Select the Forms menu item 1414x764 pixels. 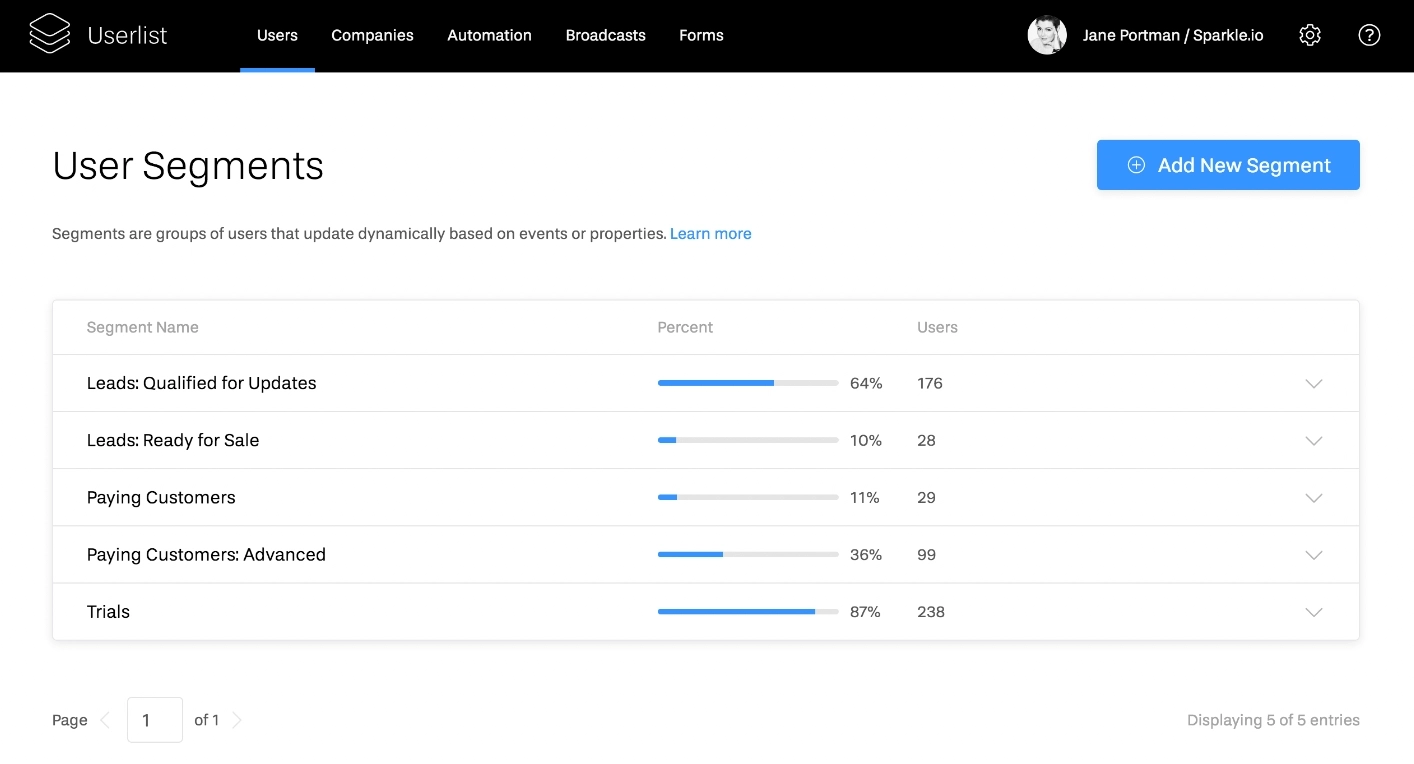click(701, 35)
